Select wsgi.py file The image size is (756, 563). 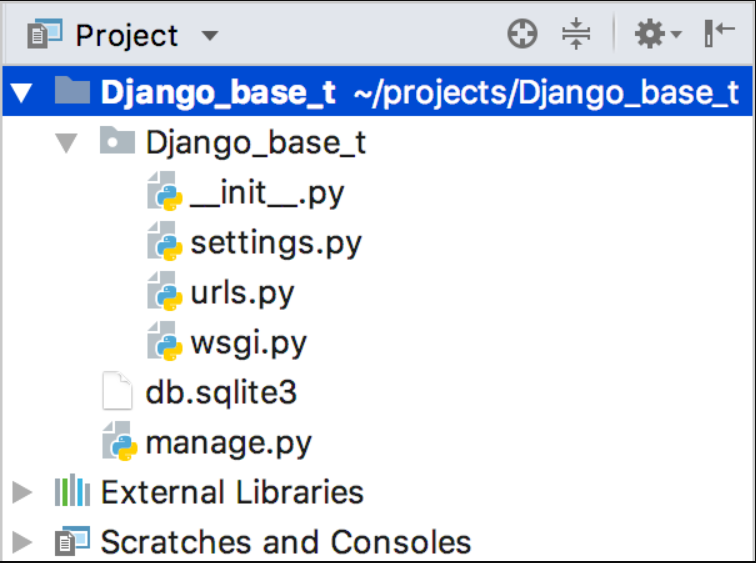point(249,344)
